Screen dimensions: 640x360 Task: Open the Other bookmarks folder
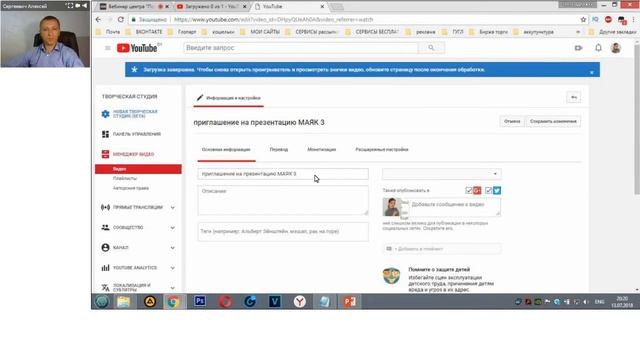(x=613, y=32)
